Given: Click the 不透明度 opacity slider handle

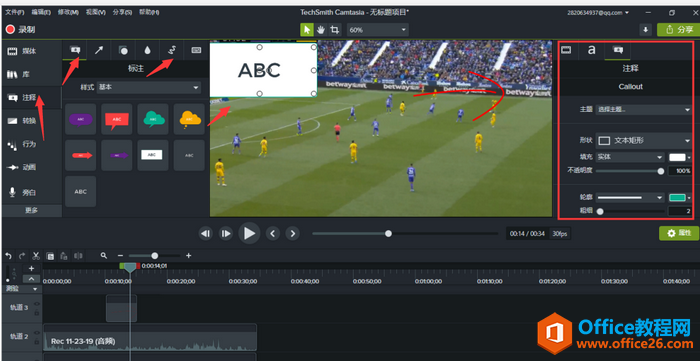Looking at the screenshot, I should pos(661,171).
